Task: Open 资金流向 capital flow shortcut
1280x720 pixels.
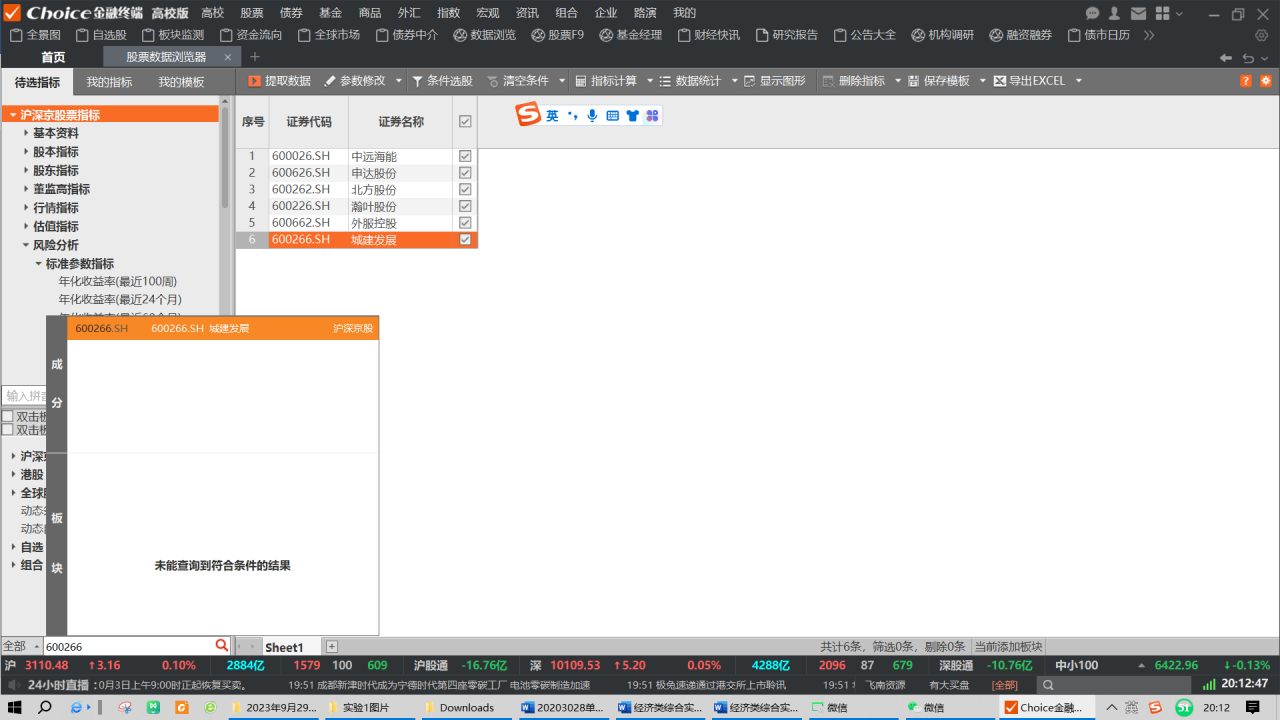Action: coord(251,35)
